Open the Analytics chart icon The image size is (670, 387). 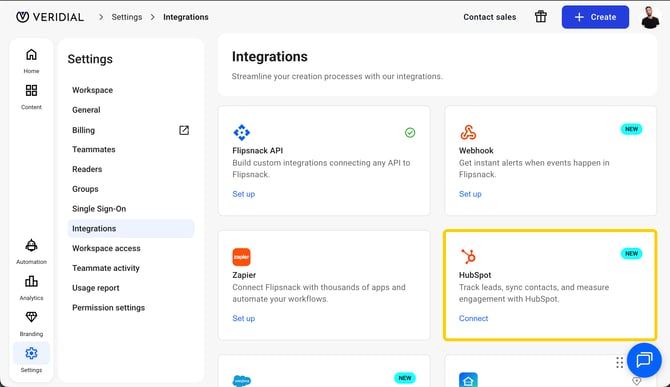click(x=31, y=281)
